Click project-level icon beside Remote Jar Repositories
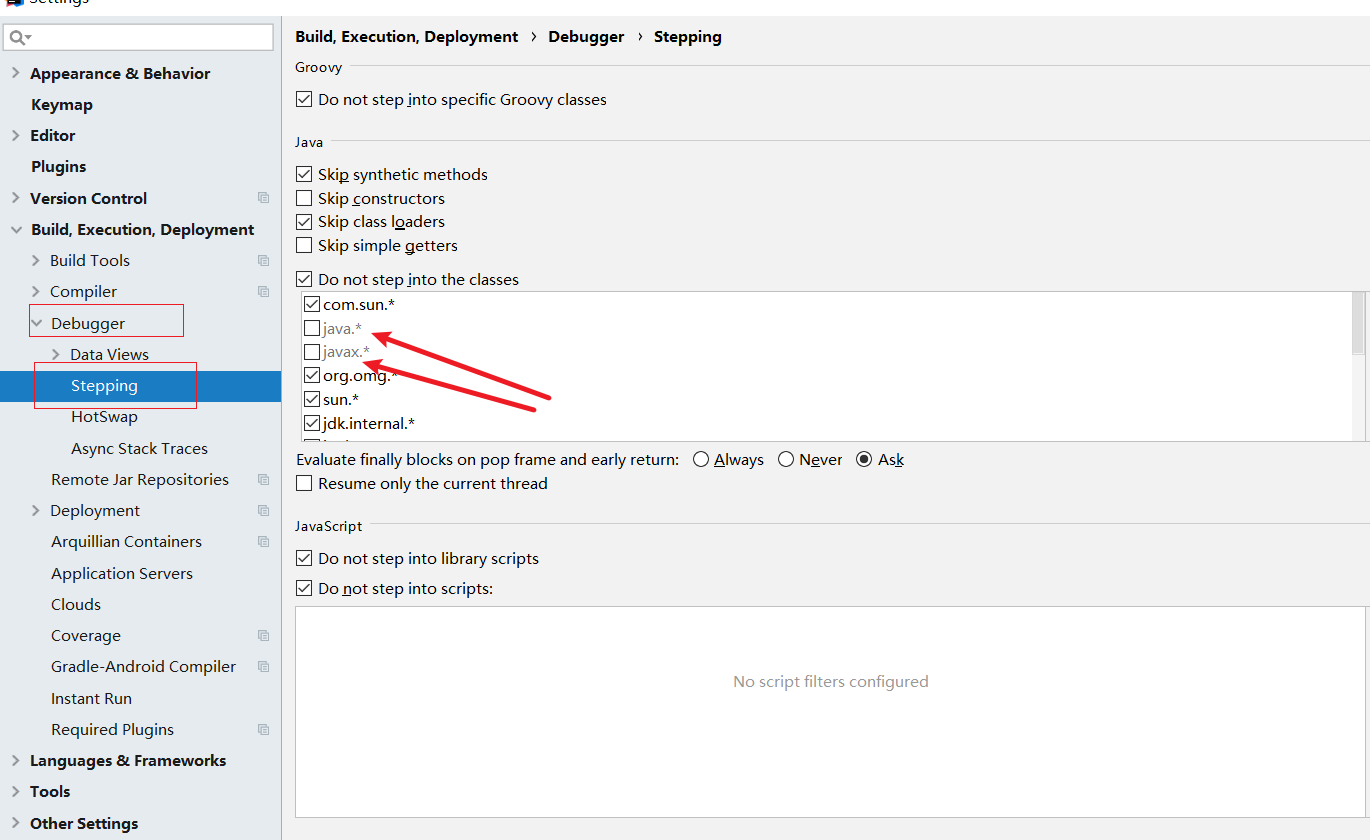Screen dimensions: 1370x840 pos(263,480)
